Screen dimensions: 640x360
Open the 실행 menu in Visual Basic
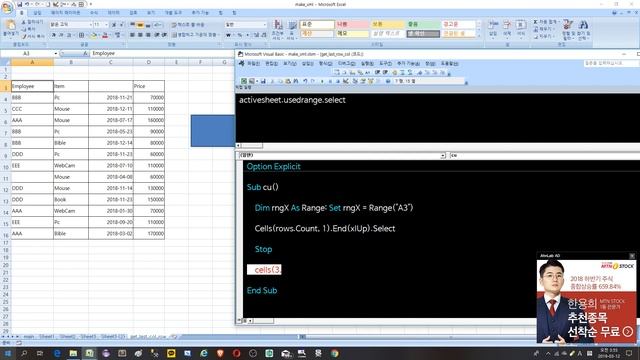coord(367,64)
